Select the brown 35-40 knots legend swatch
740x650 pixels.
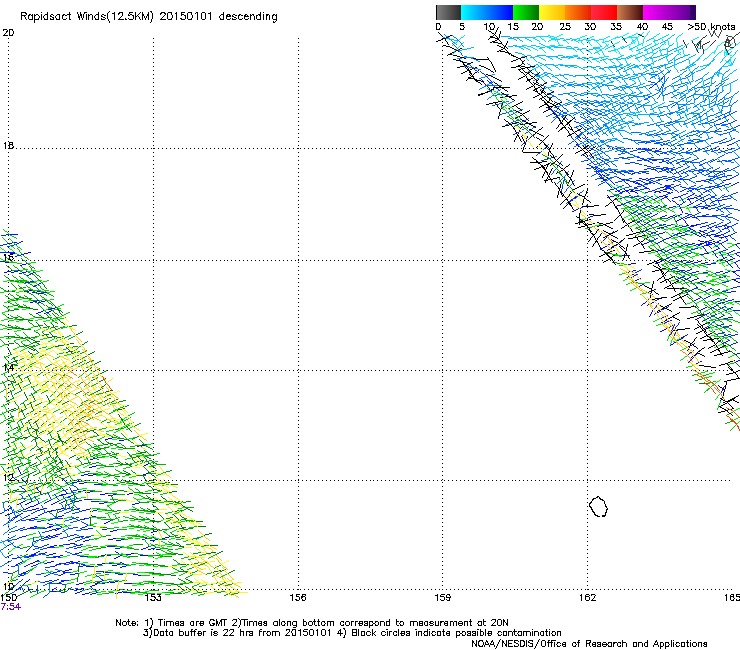tap(630, 12)
